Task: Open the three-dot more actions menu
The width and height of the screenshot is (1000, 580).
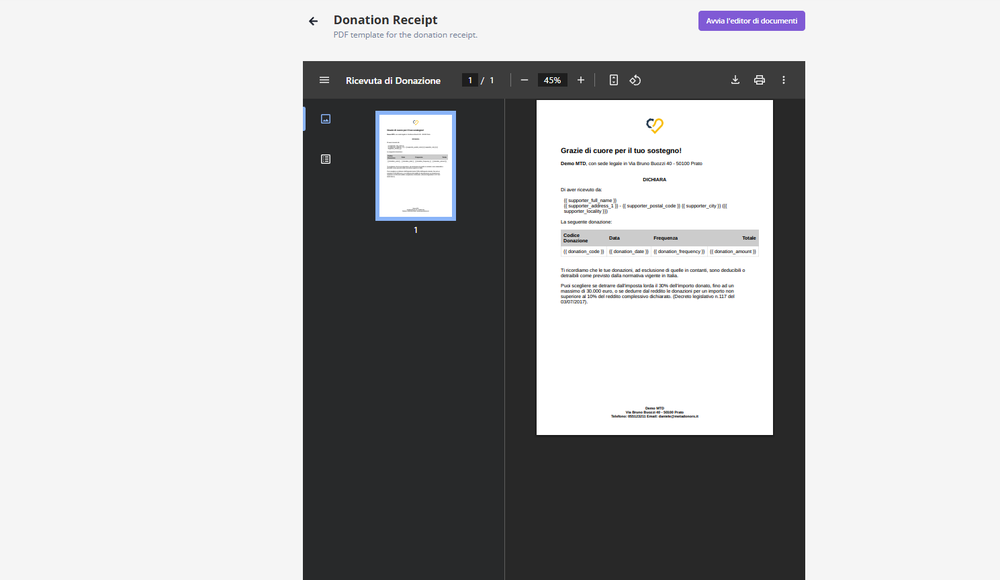Action: 783,80
